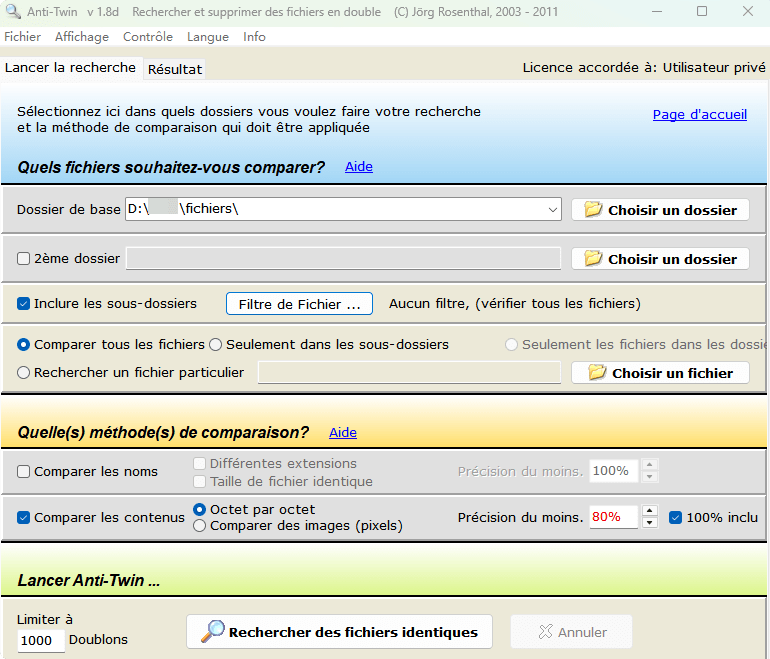The image size is (770, 659).
Task: Enable the 2ème dossier checkbox
Action: point(24,258)
